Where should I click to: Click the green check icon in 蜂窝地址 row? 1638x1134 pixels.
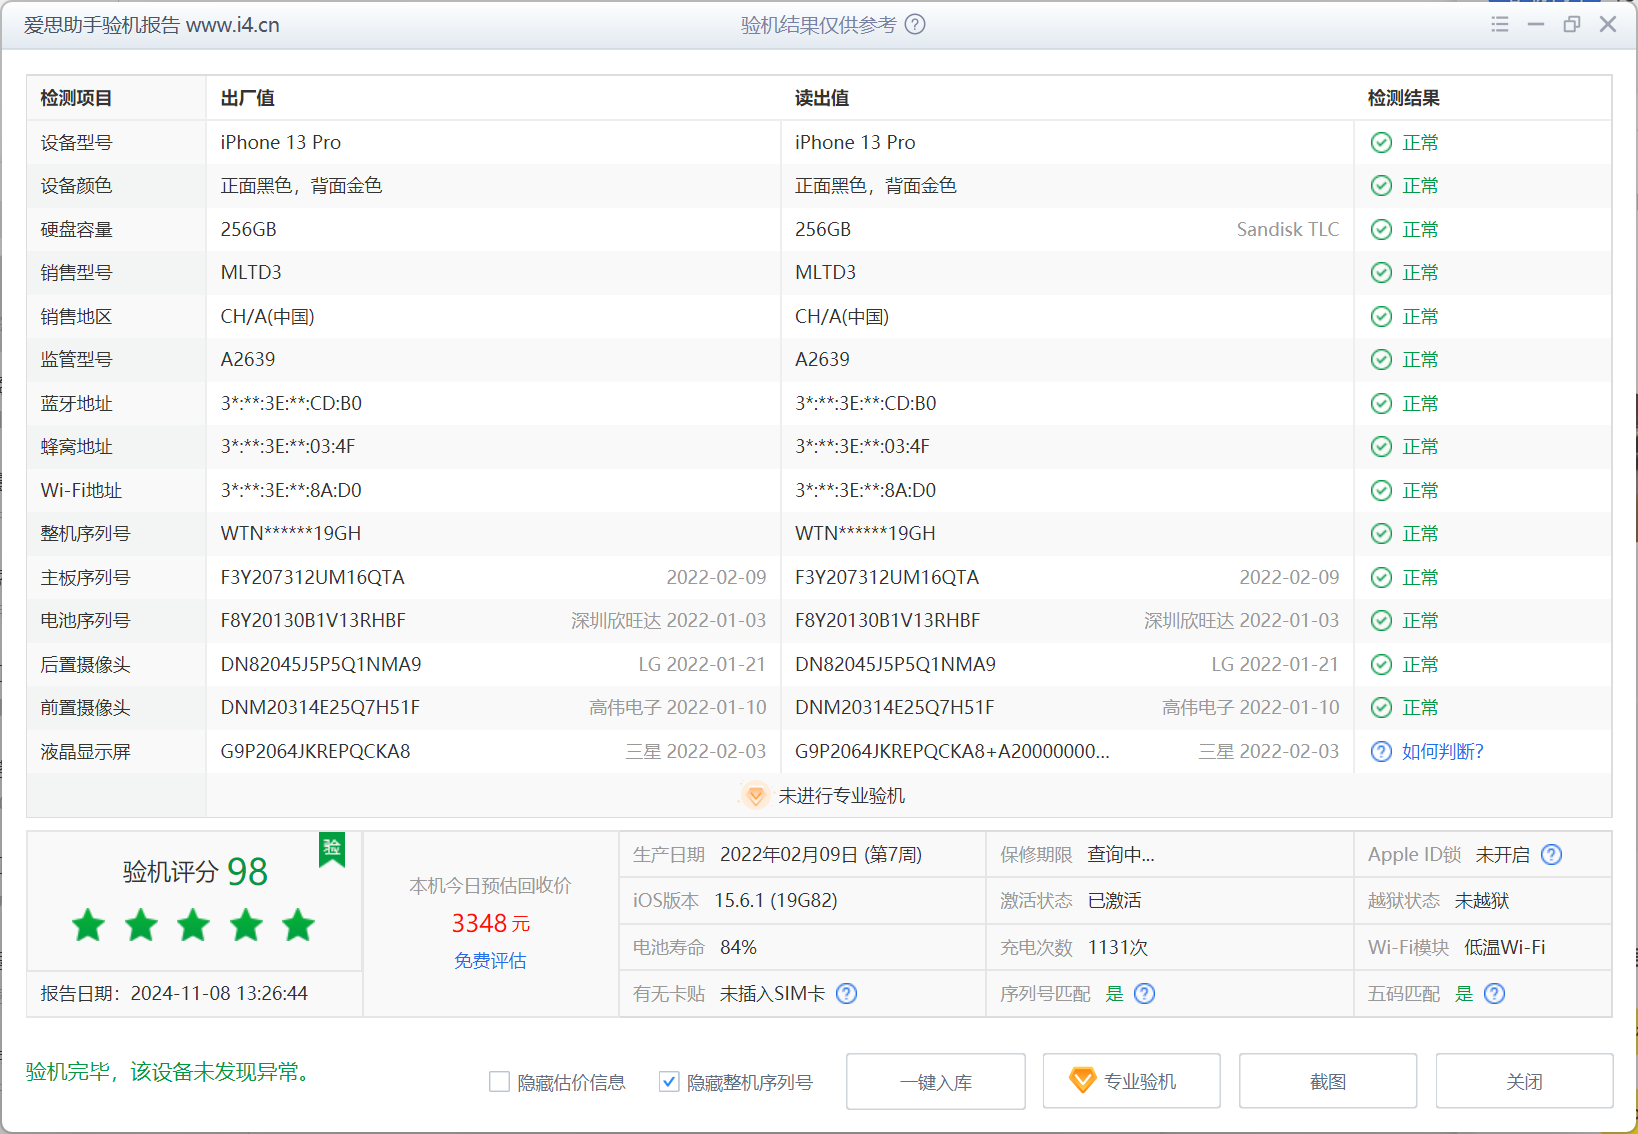tap(1381, 447)
